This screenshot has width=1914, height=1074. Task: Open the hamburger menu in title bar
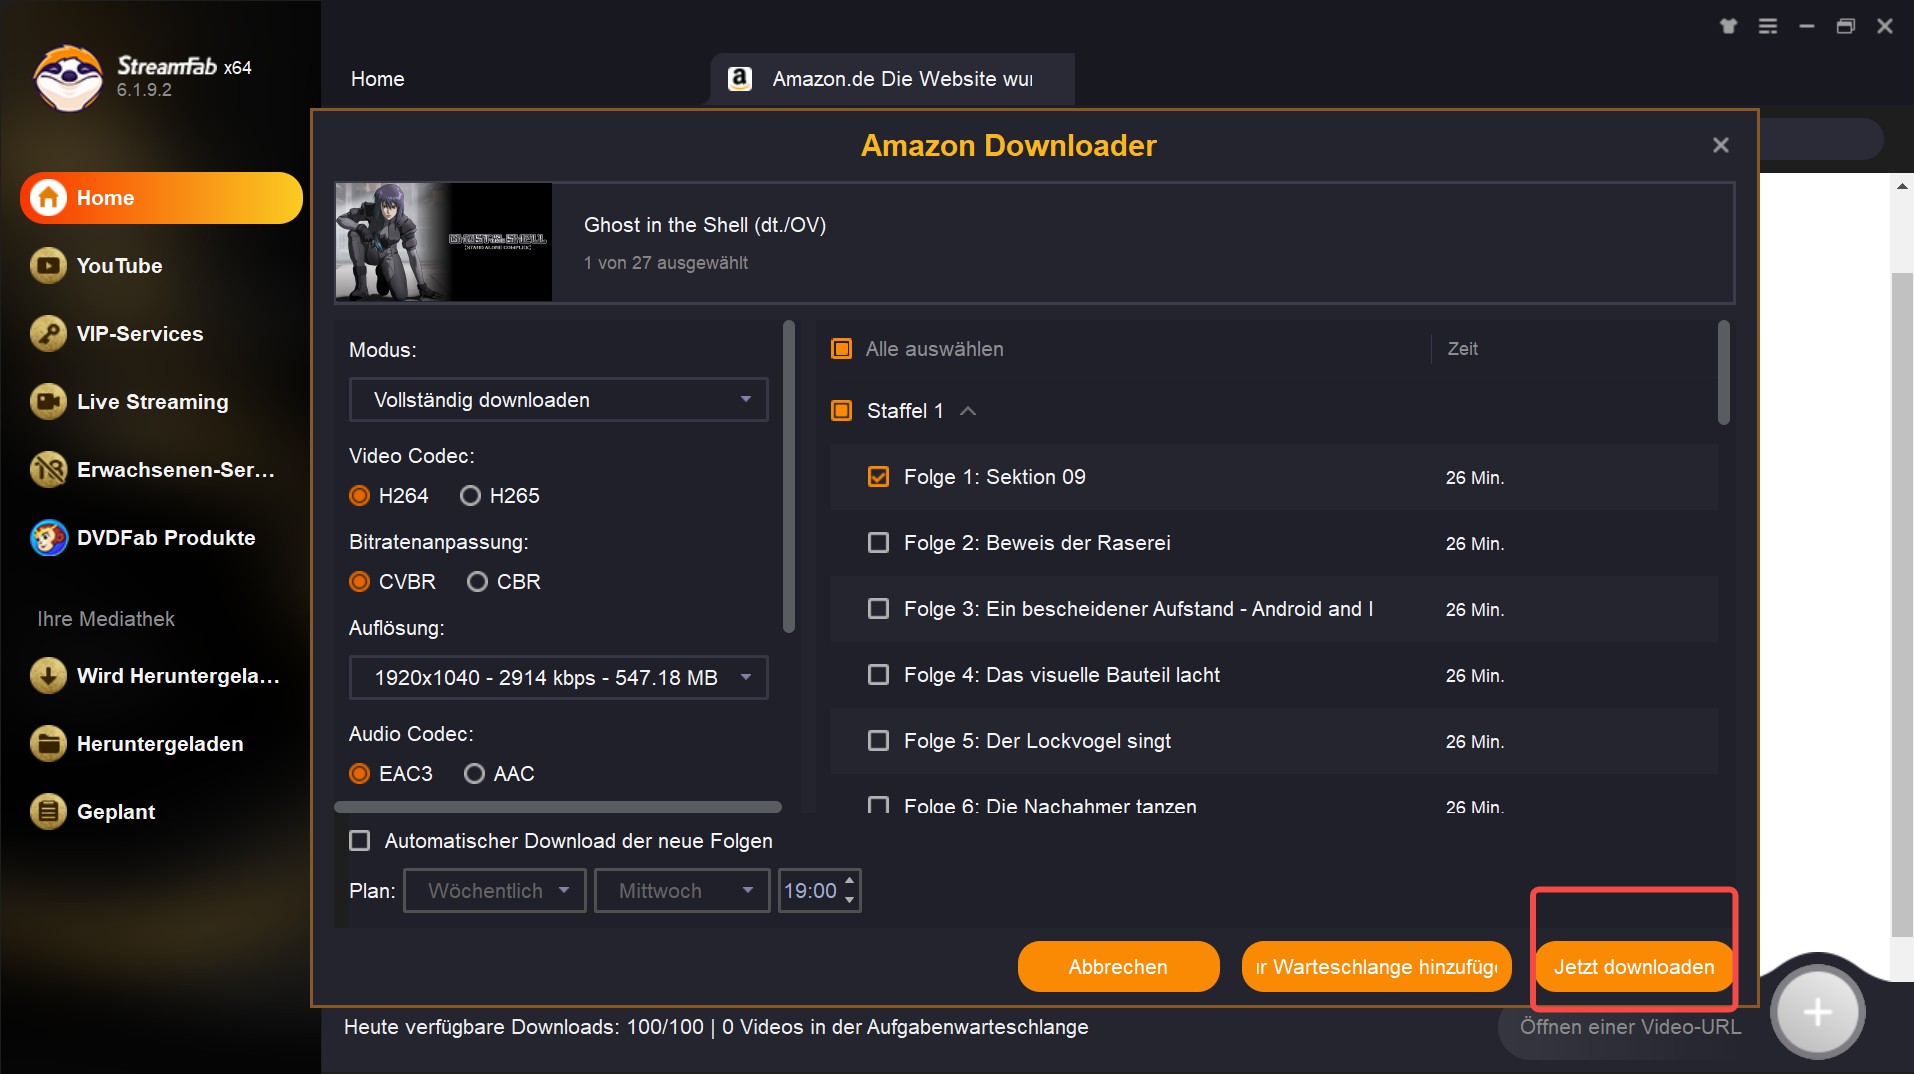[x=1768, y=27]
